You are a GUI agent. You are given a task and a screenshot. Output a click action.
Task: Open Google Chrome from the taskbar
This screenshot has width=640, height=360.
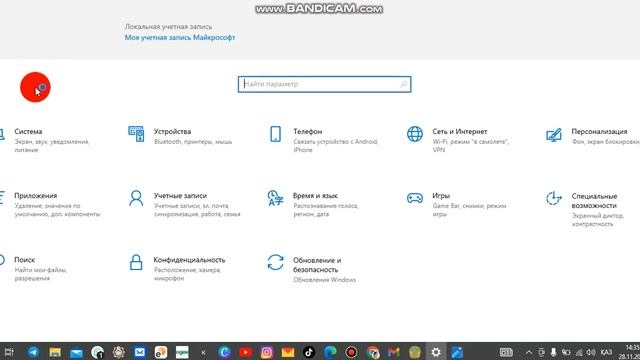[373, 352]
